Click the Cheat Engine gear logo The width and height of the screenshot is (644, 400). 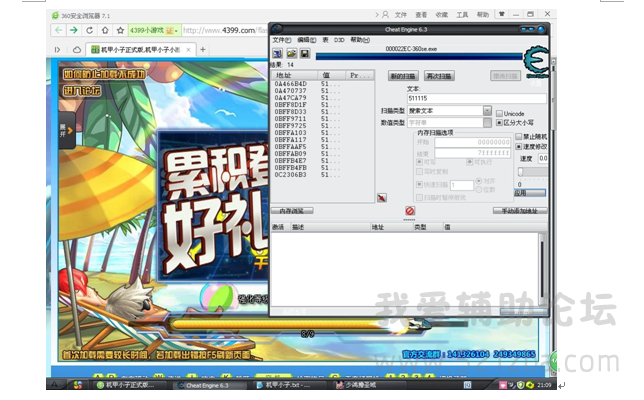pos(536,61)
